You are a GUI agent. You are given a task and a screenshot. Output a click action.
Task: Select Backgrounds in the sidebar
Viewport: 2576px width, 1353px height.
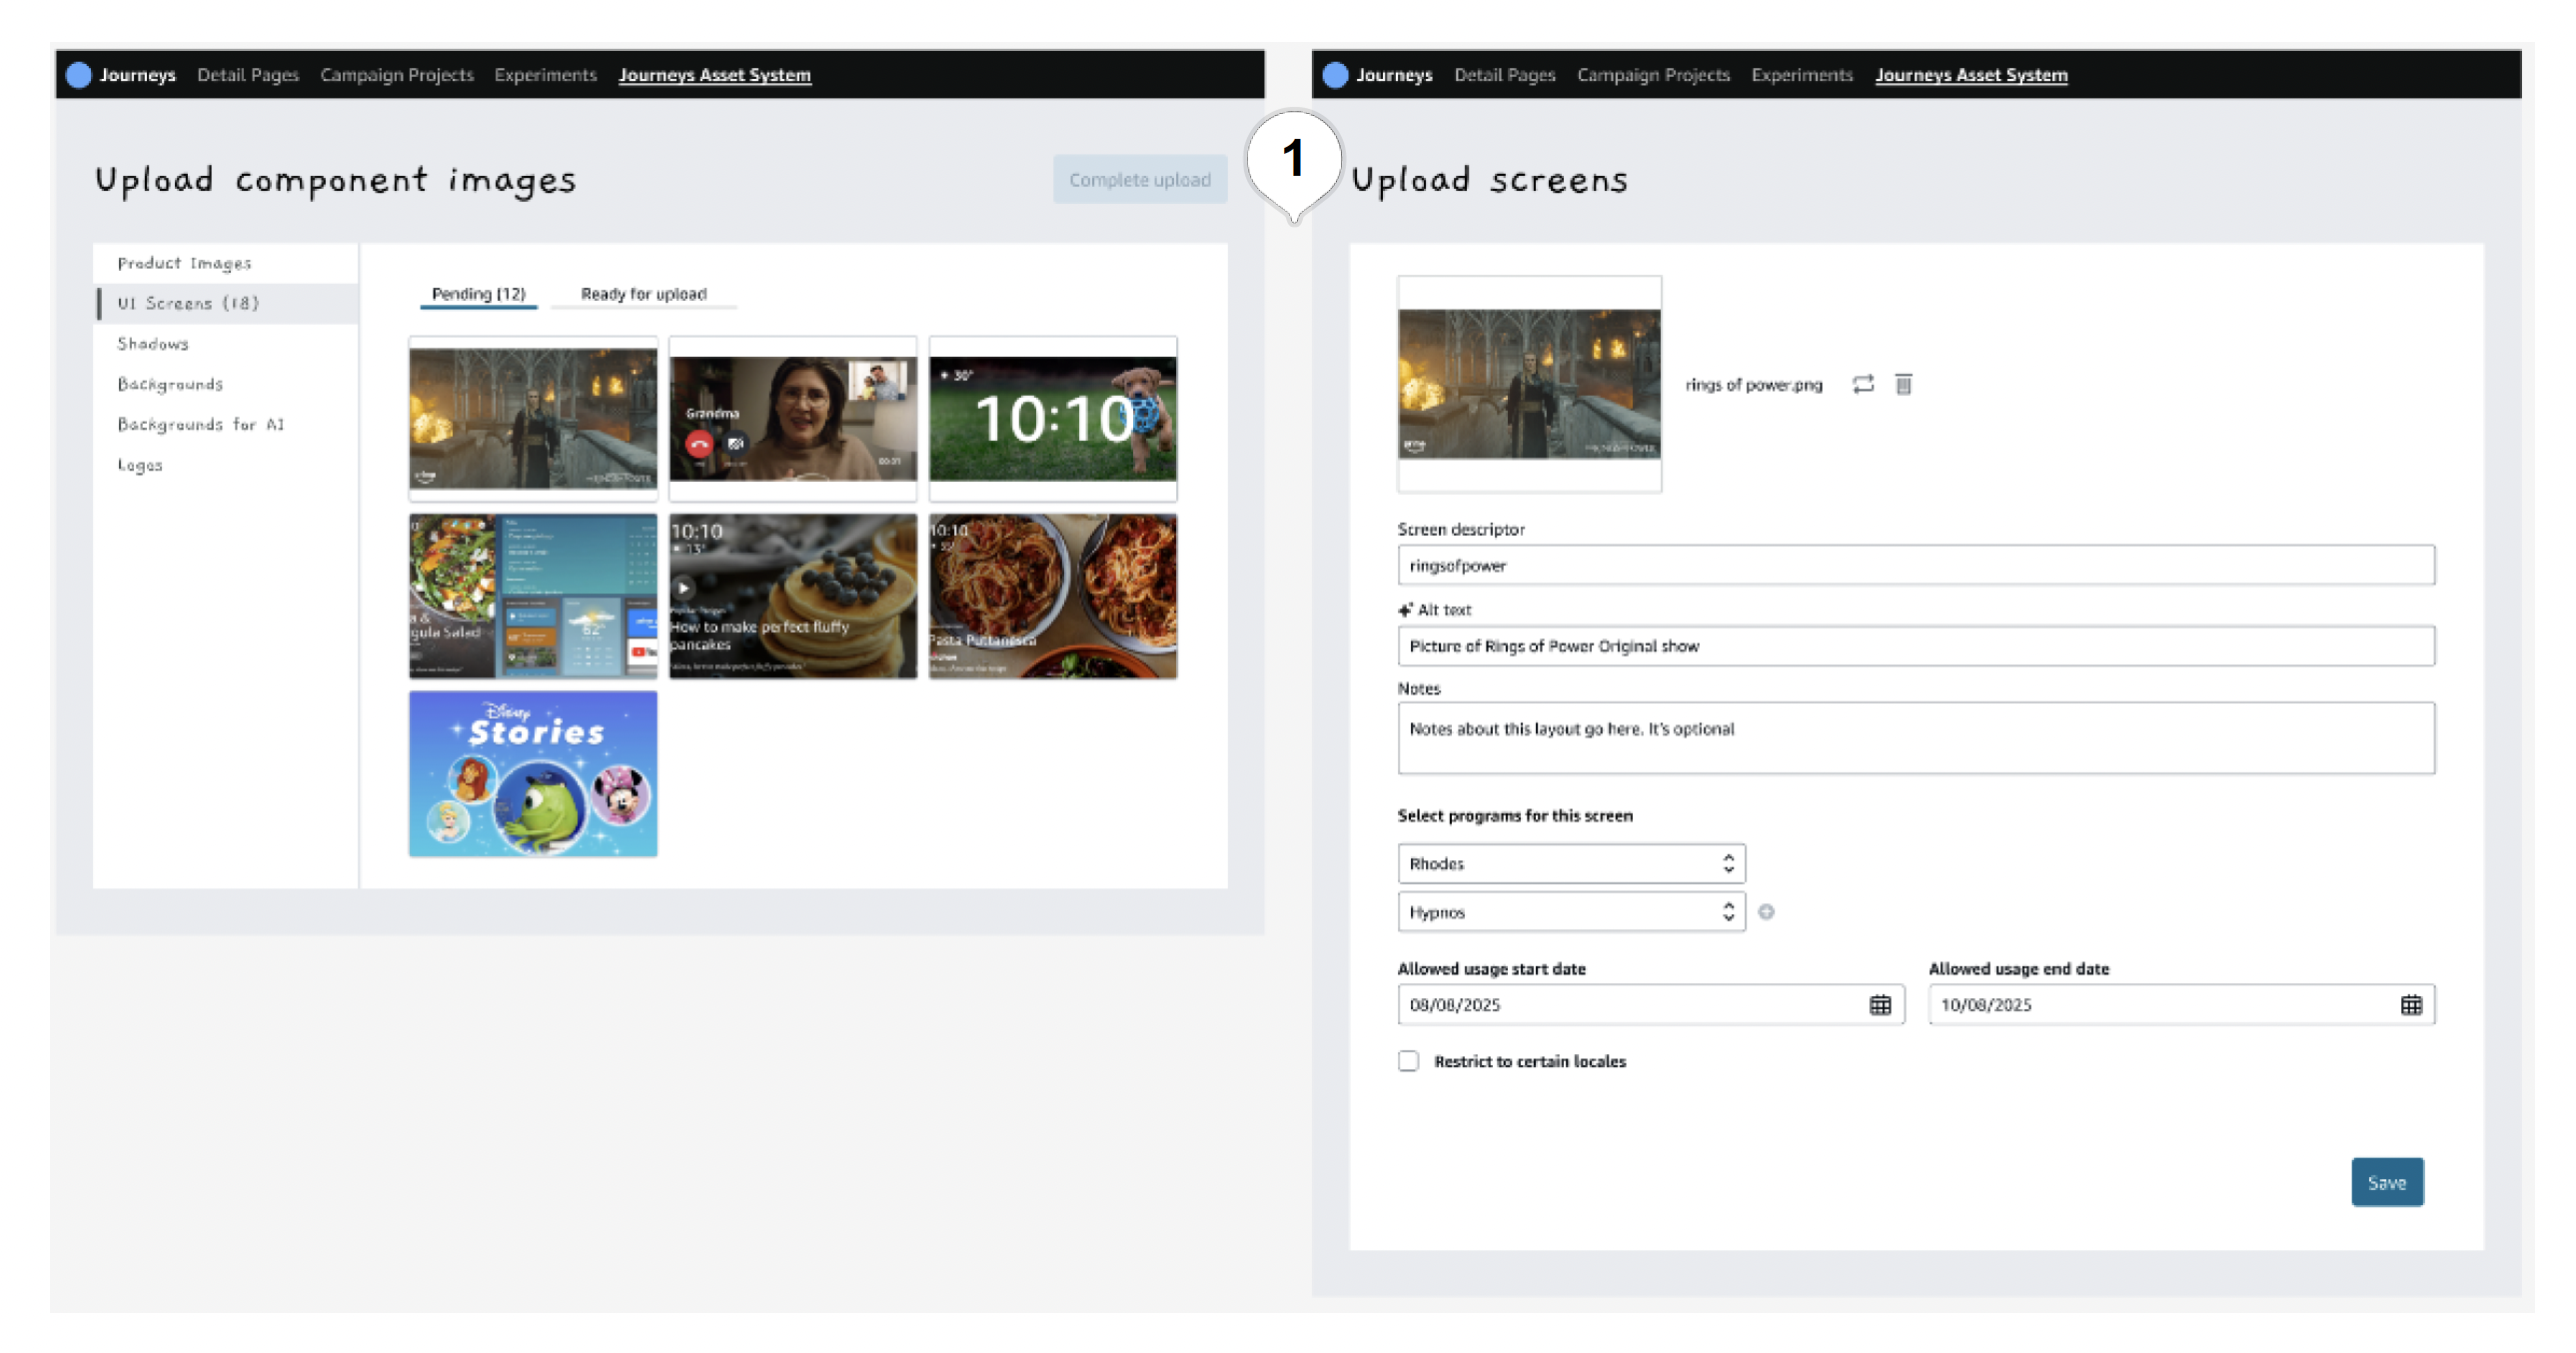click(225, 384)
